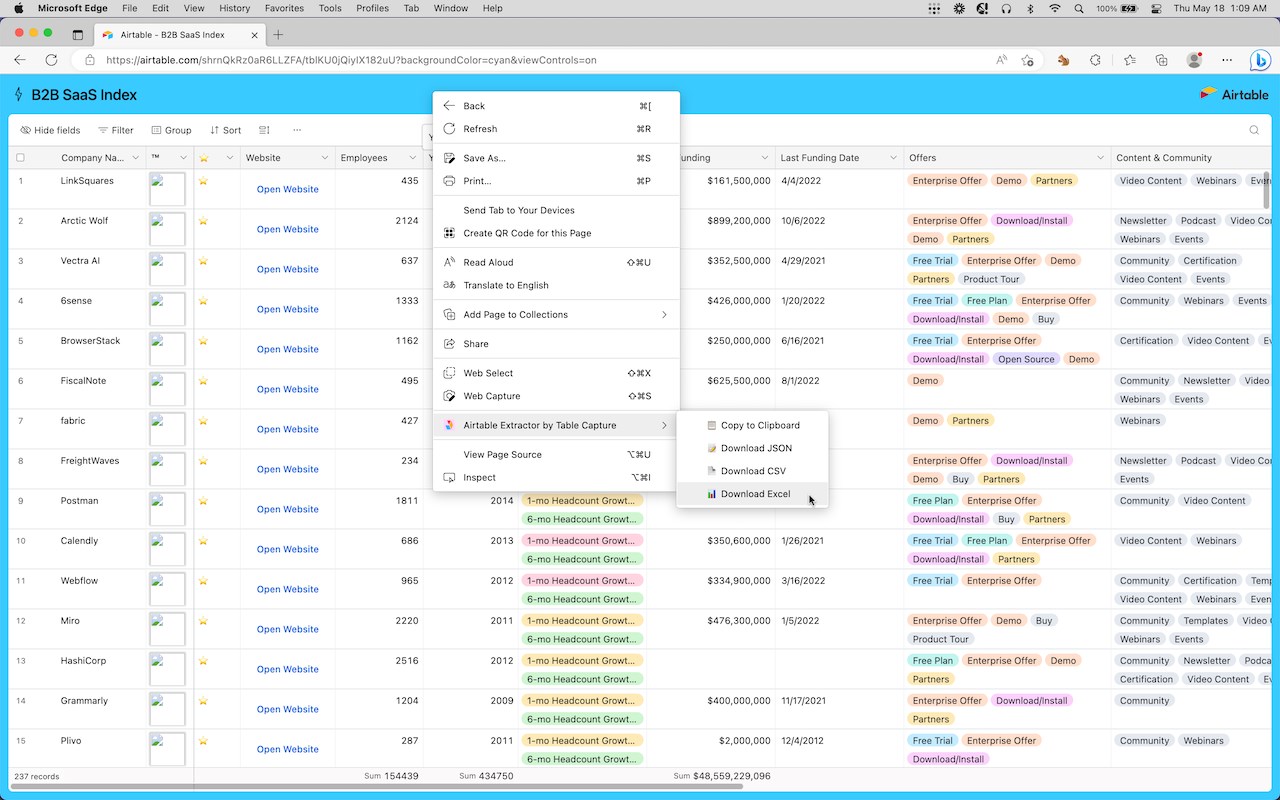1280x800 pixels.
Task: Open the Last Funding Date column dropdown
Action: pos(893,158)
